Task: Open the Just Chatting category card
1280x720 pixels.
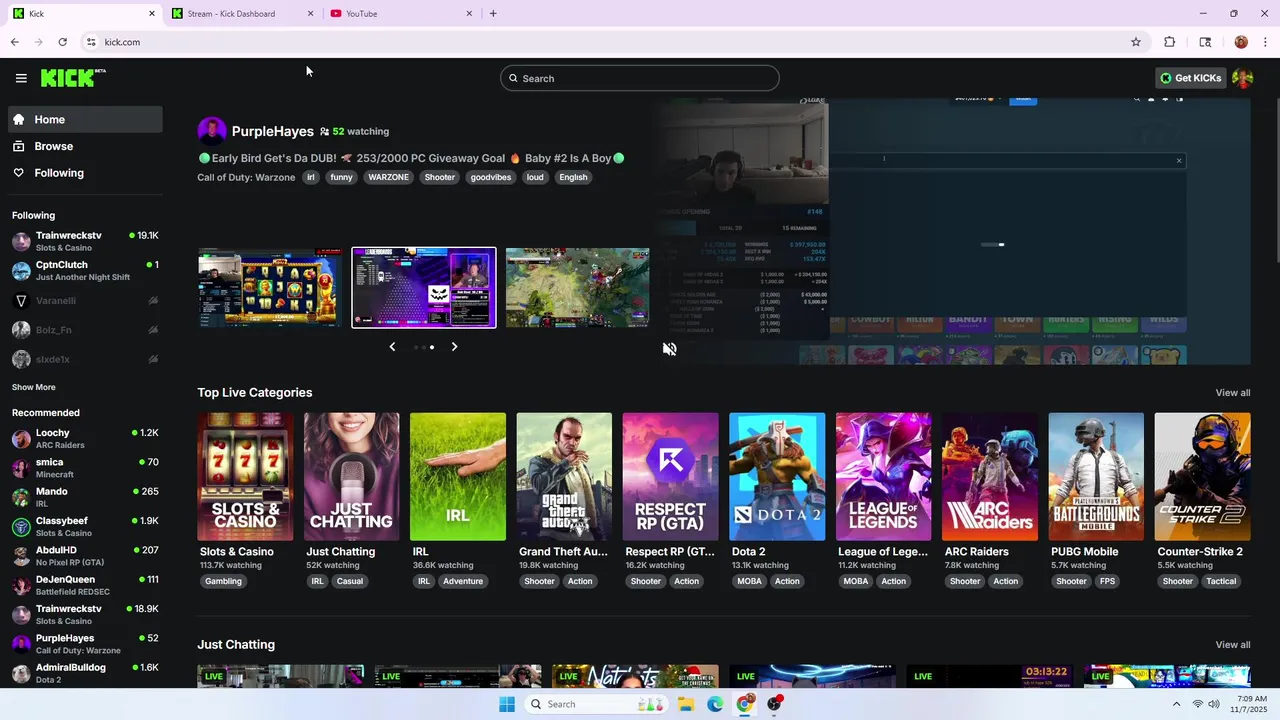Action: point(351,477)
